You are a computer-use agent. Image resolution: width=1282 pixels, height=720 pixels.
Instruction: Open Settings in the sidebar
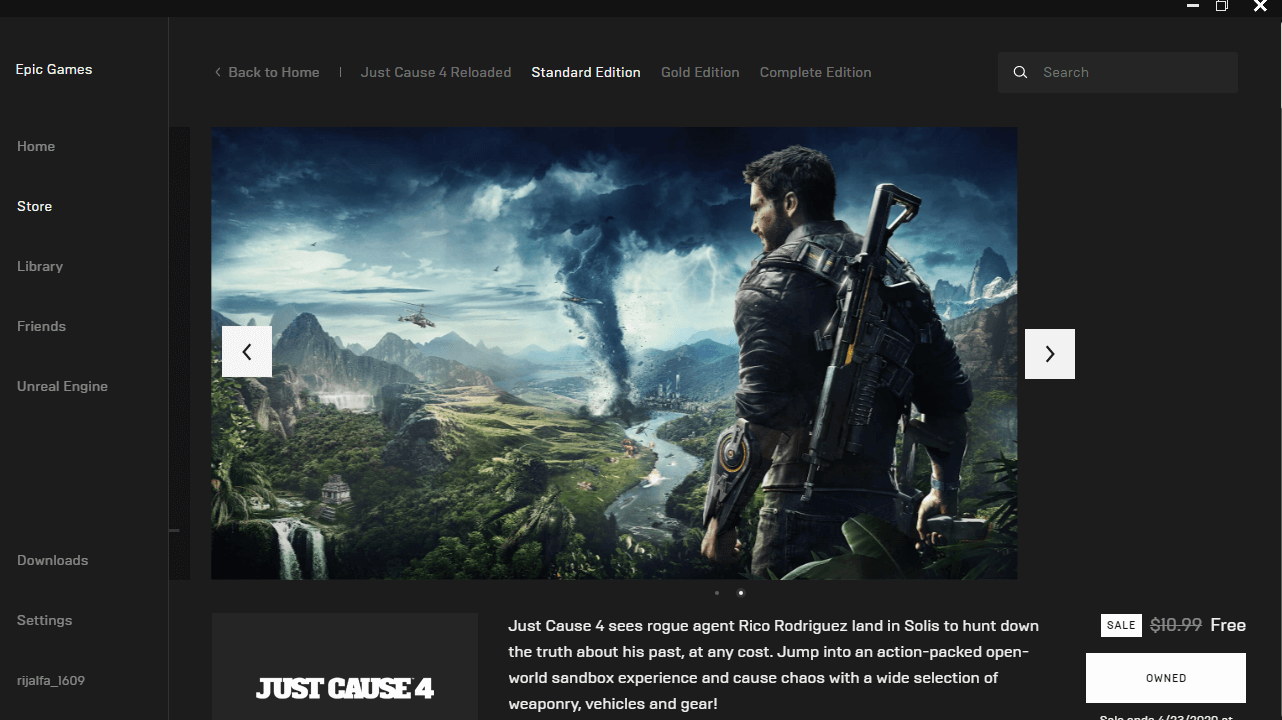(45, 621)
